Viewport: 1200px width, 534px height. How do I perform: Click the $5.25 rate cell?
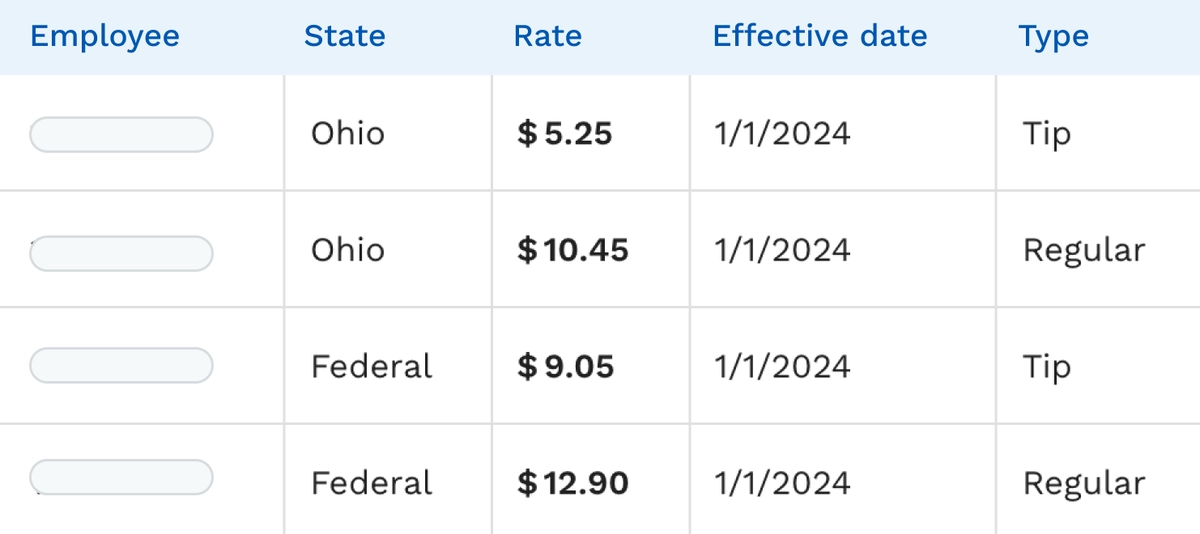(565, 134)
